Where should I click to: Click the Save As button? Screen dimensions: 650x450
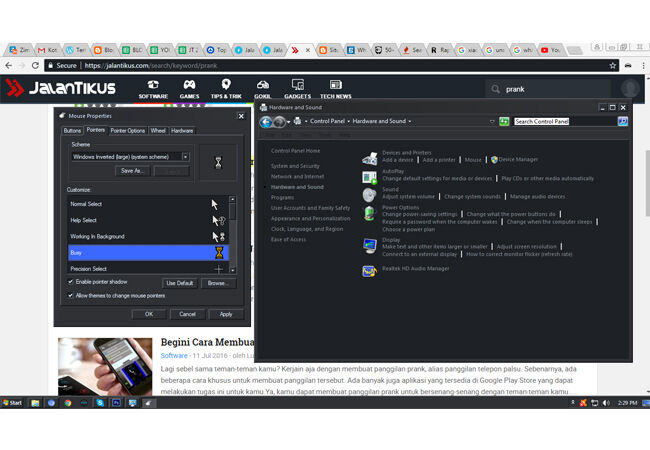(132, 171)
